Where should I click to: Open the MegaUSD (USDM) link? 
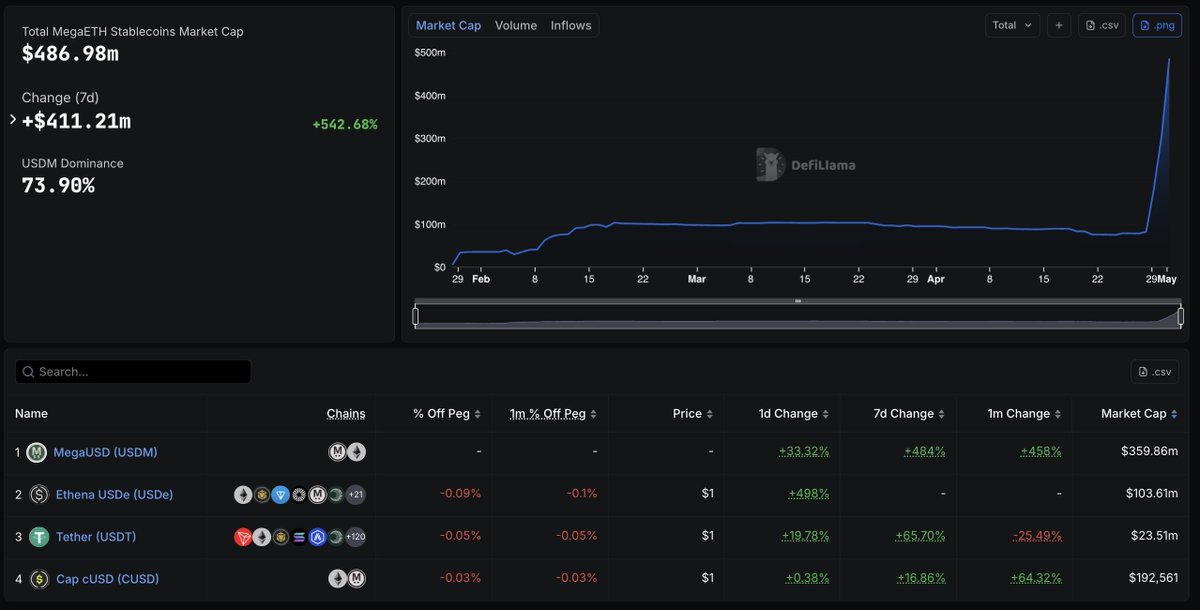point(105,452)
